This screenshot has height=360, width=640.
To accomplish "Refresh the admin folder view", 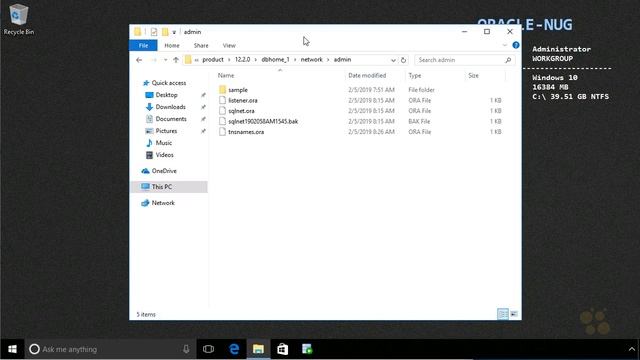I will pyautogui.click(x=403, y=60).
